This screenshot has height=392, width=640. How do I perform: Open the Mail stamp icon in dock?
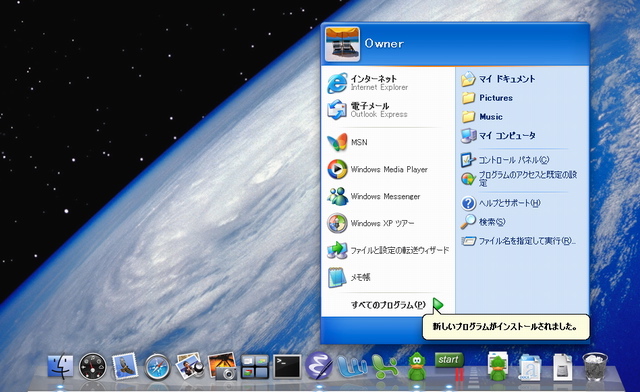pos(124,365)
